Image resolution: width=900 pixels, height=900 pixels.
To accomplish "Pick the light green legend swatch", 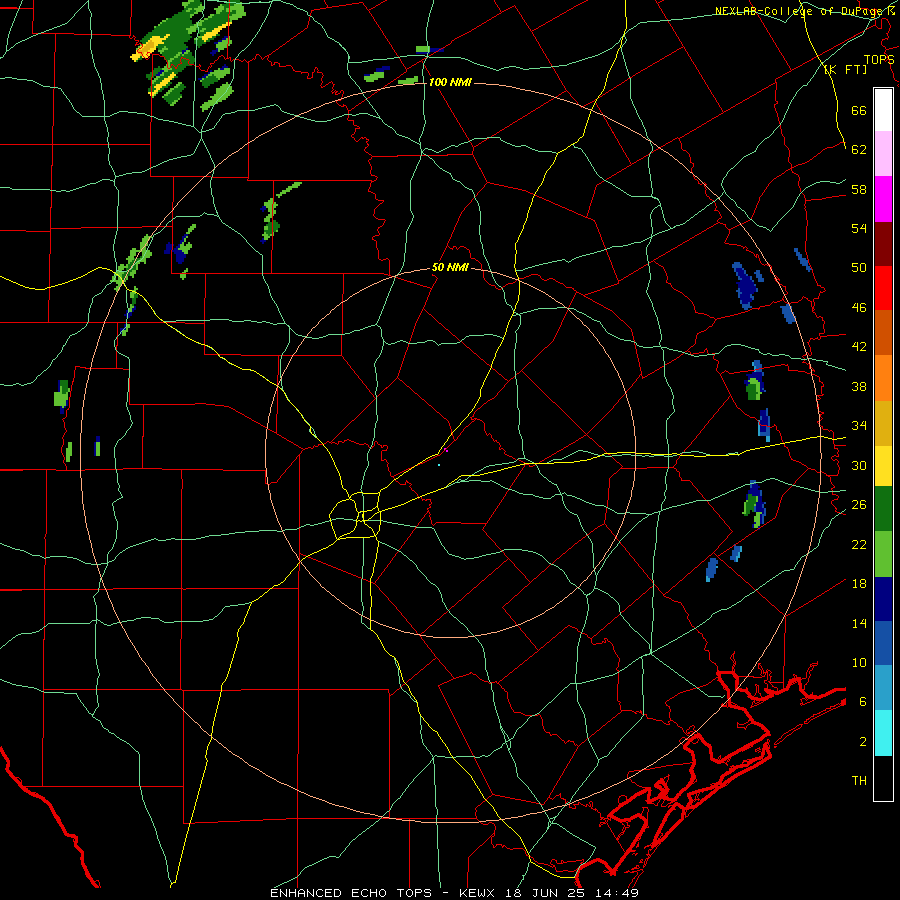I will (883, 554).
